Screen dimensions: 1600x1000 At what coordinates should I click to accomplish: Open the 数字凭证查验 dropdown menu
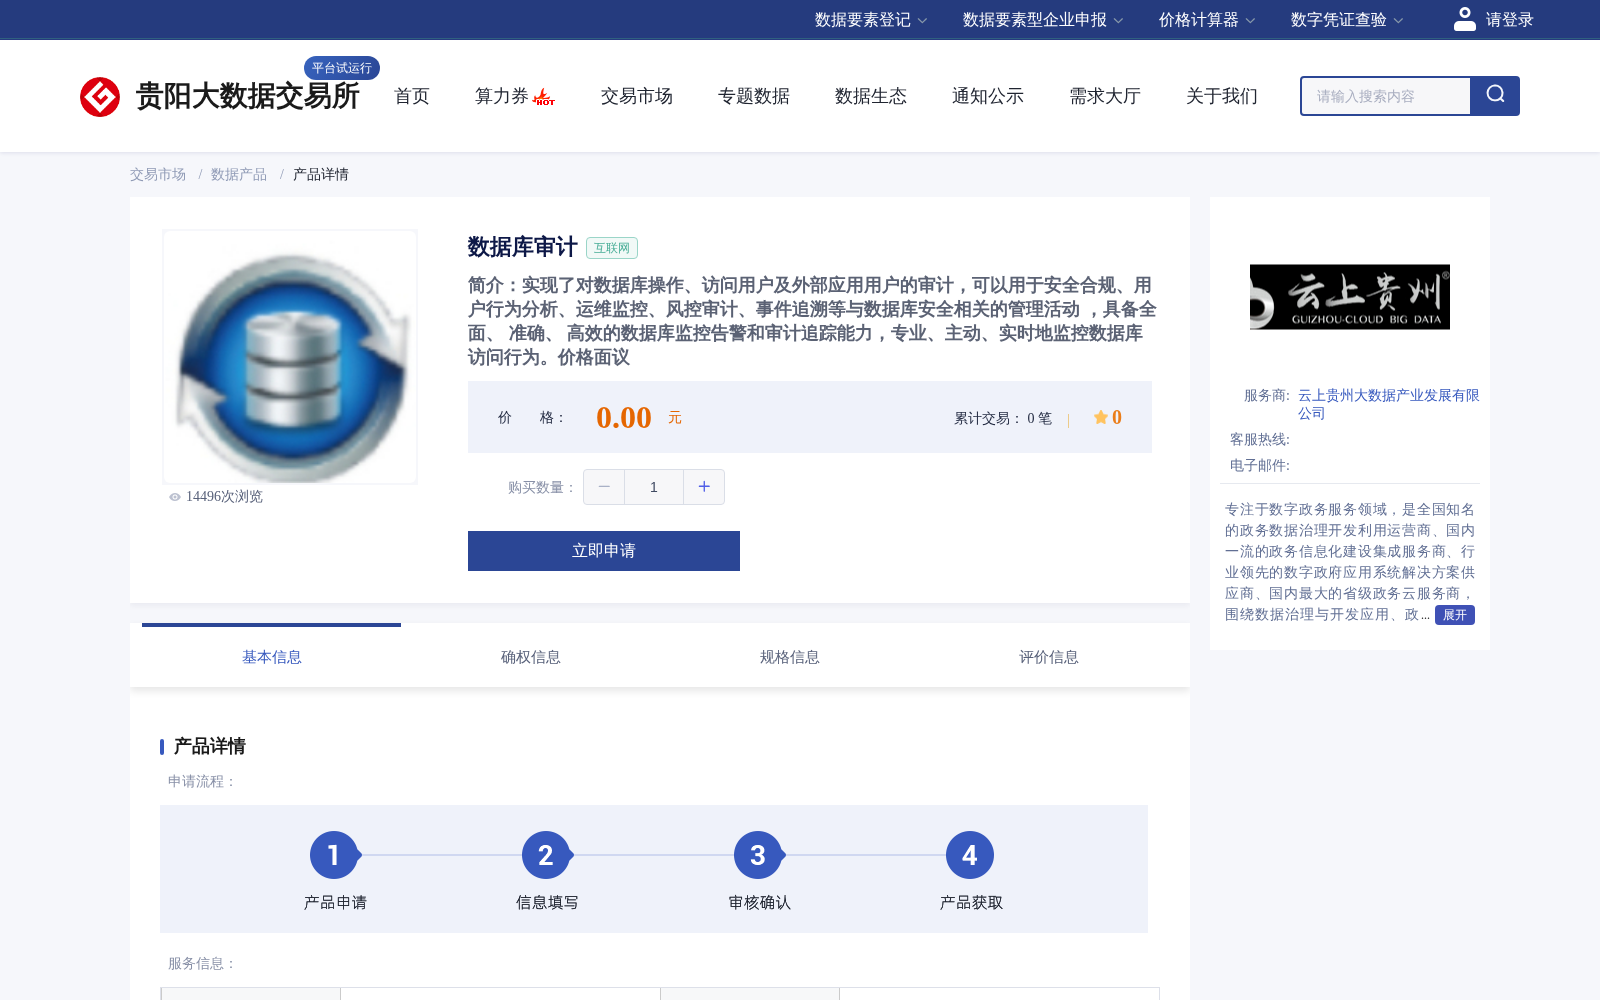[1347, 20]
